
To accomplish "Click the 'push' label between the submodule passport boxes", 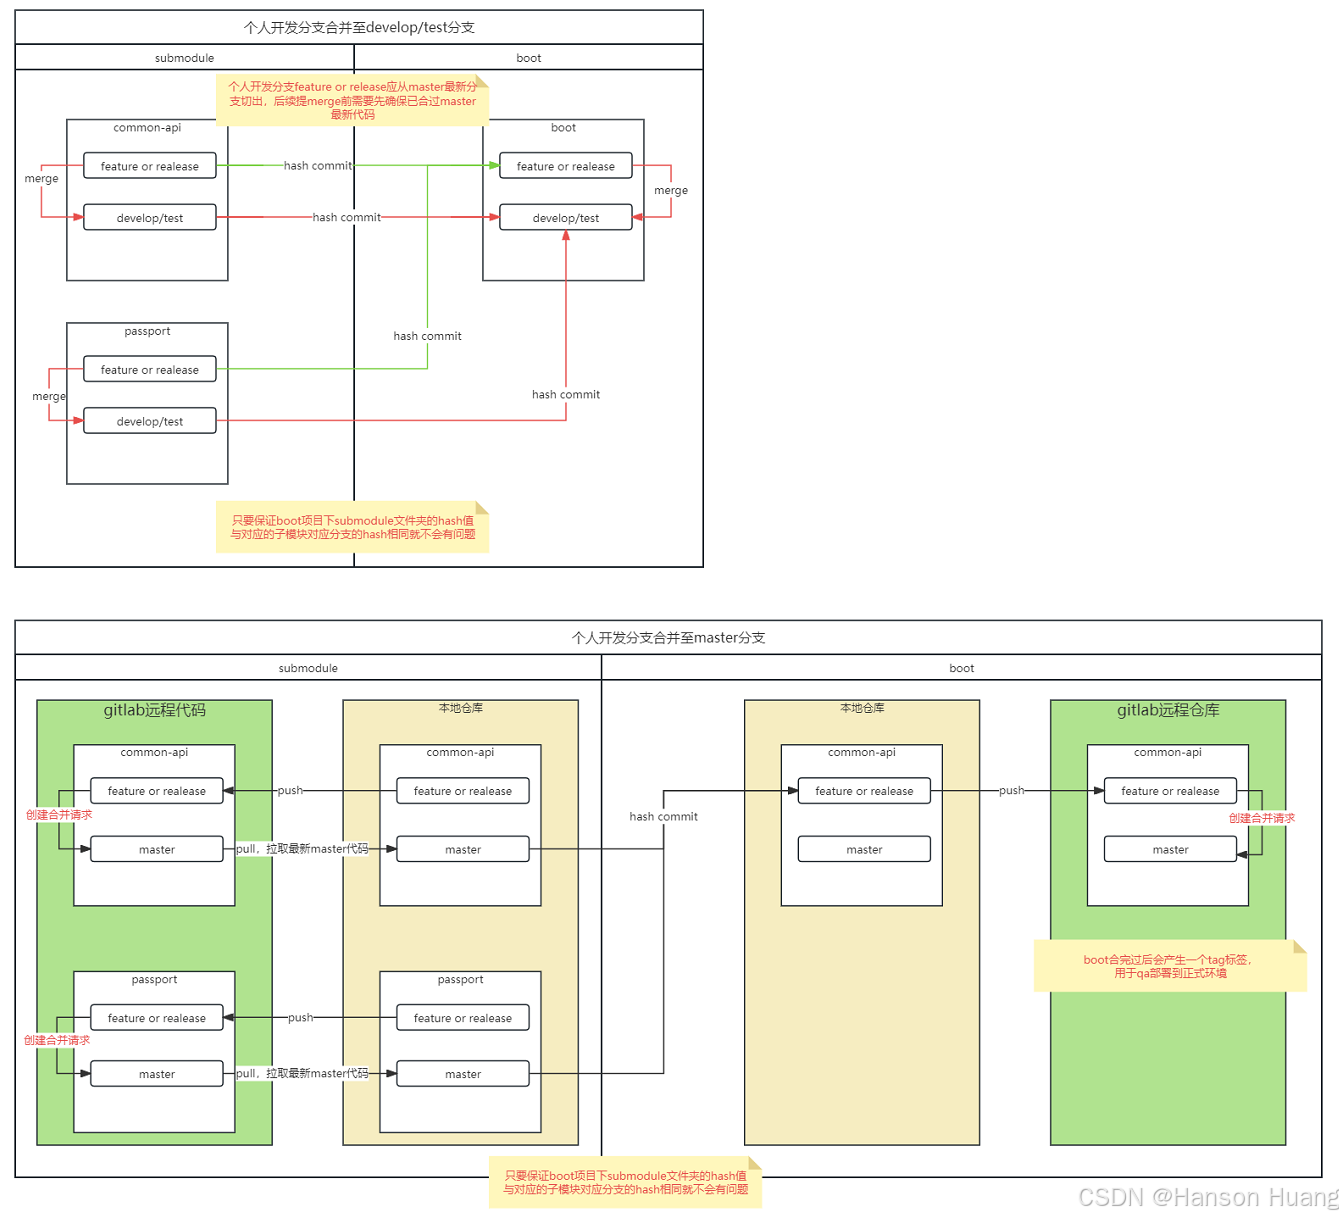I will (300, 1017).
